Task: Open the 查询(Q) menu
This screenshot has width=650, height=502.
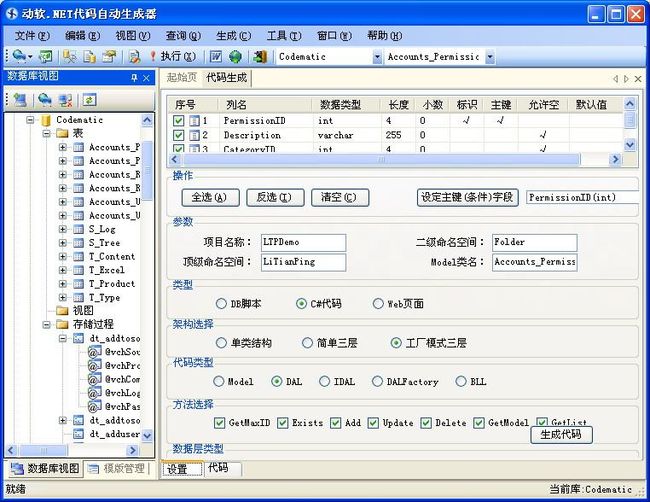Action: (183, 36)
